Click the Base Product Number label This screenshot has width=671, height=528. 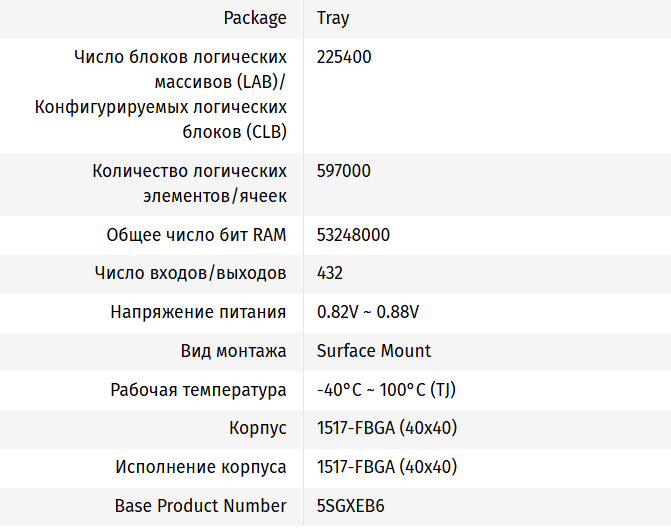(200, 506)
